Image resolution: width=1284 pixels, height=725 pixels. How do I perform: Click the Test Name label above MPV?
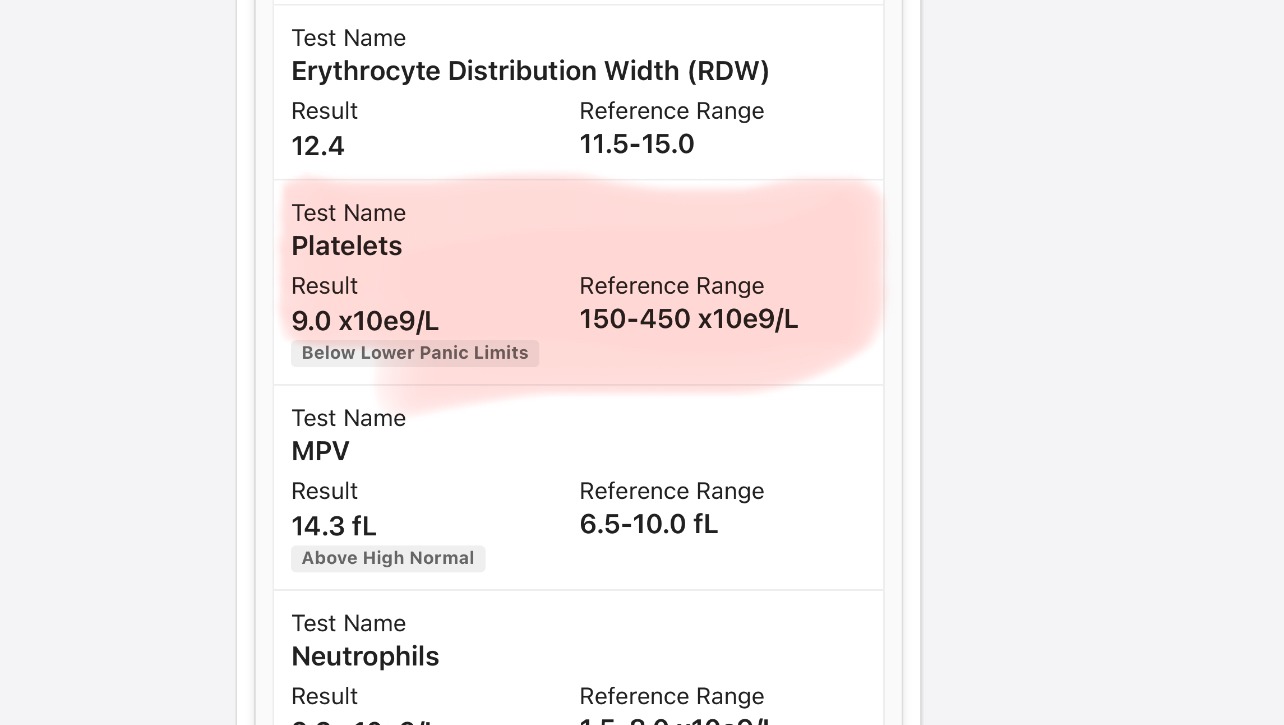coord(348,418)
